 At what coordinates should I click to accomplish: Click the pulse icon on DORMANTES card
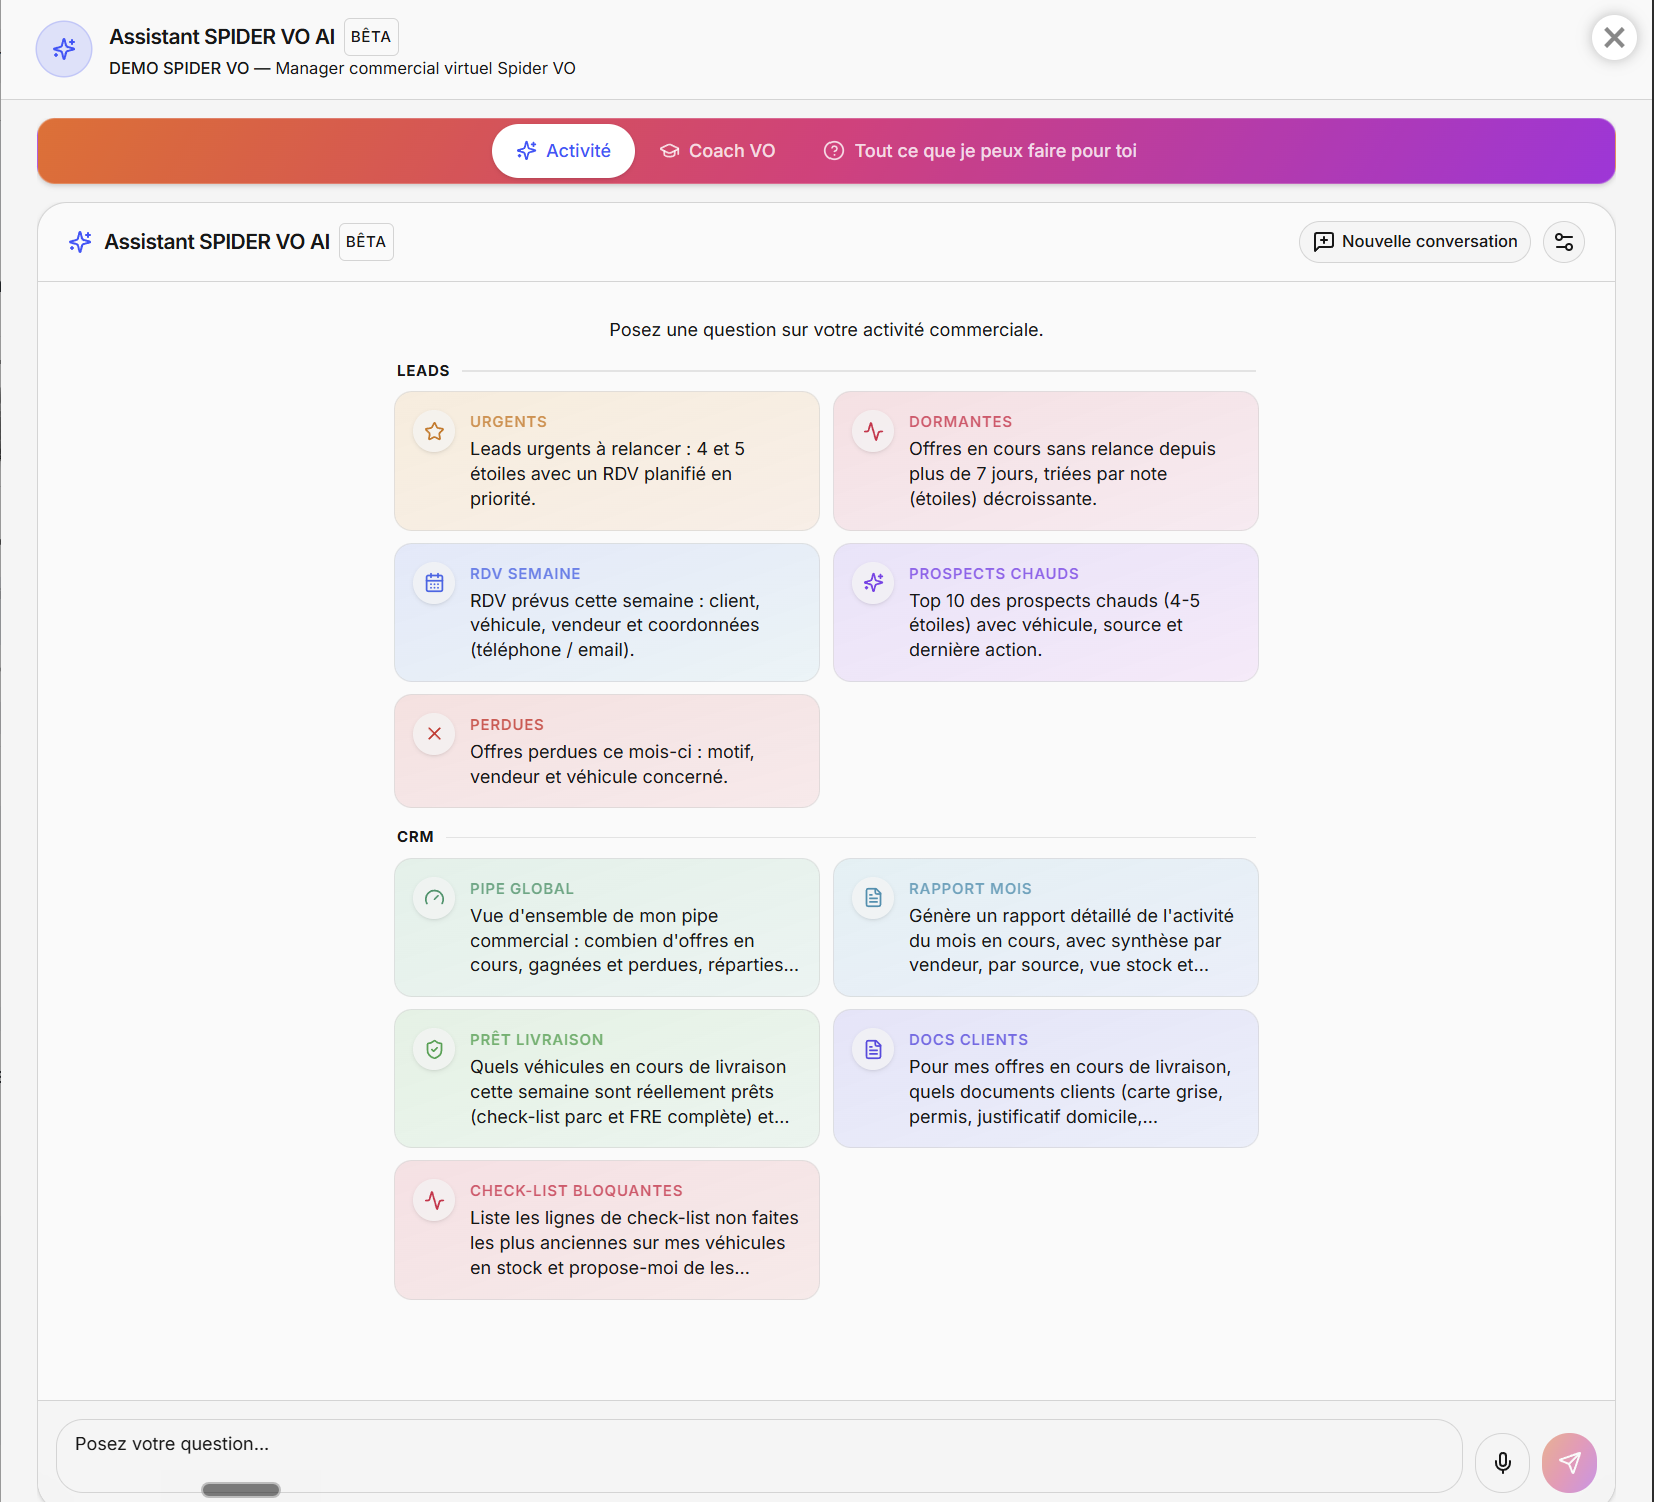pos(873,432)
